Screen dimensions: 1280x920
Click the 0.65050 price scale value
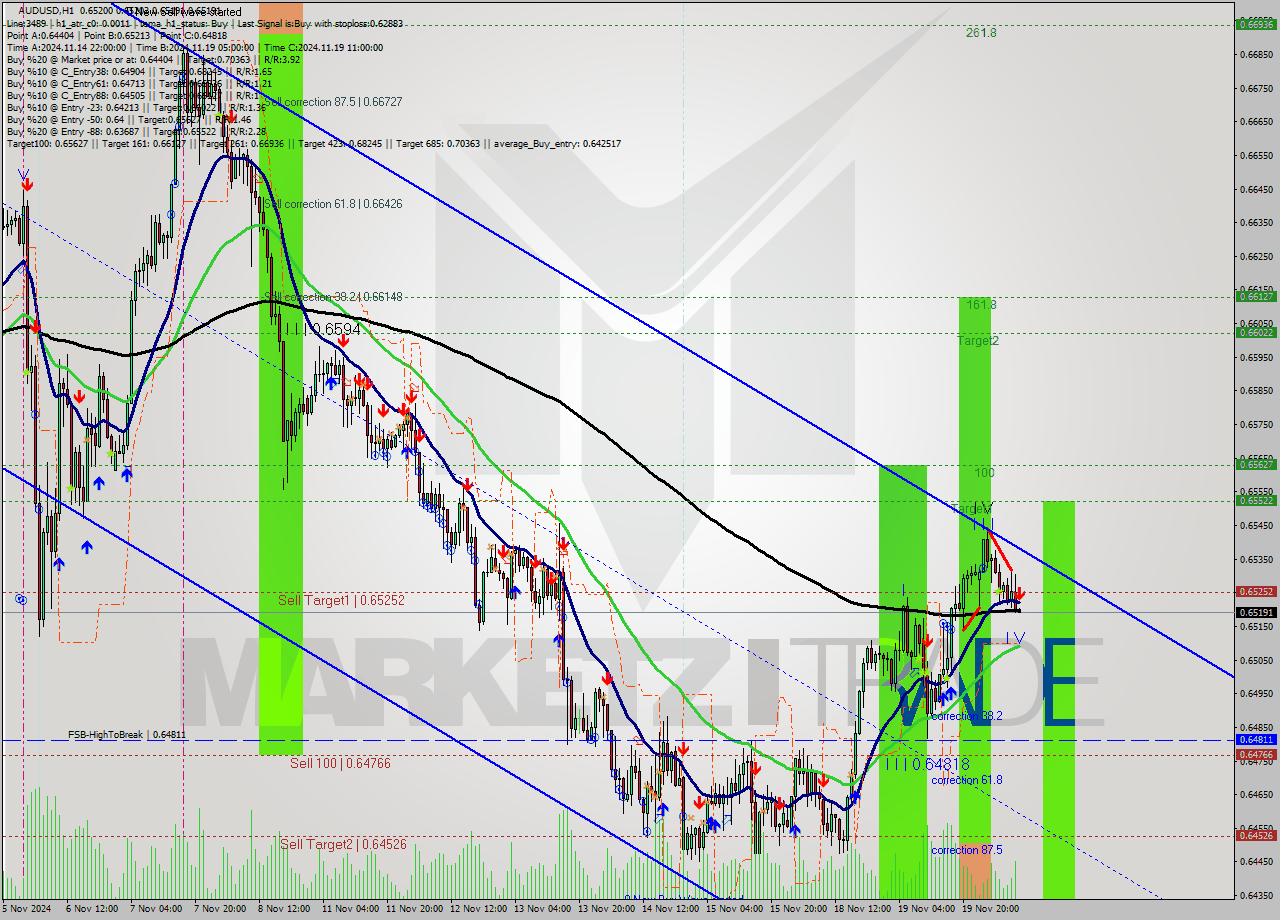[1255, 660]
